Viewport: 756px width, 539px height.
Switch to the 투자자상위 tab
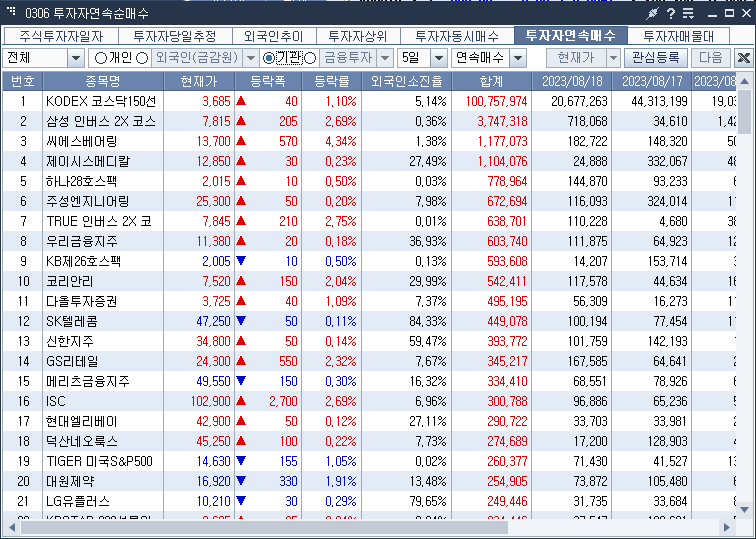click(x=358, y=36)
